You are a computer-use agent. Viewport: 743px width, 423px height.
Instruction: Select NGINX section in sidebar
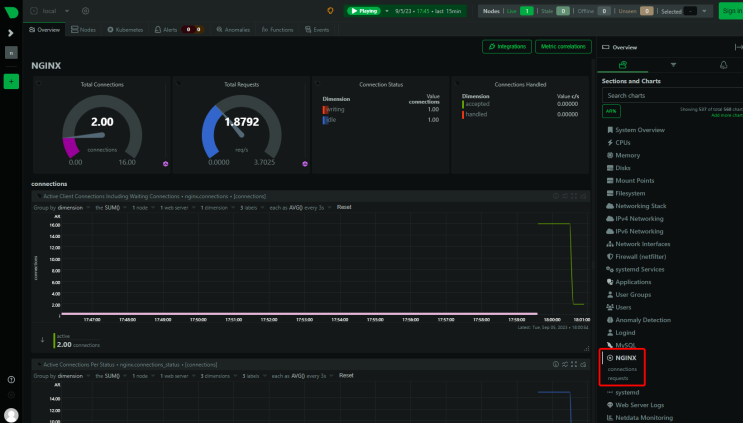(625, 358)
